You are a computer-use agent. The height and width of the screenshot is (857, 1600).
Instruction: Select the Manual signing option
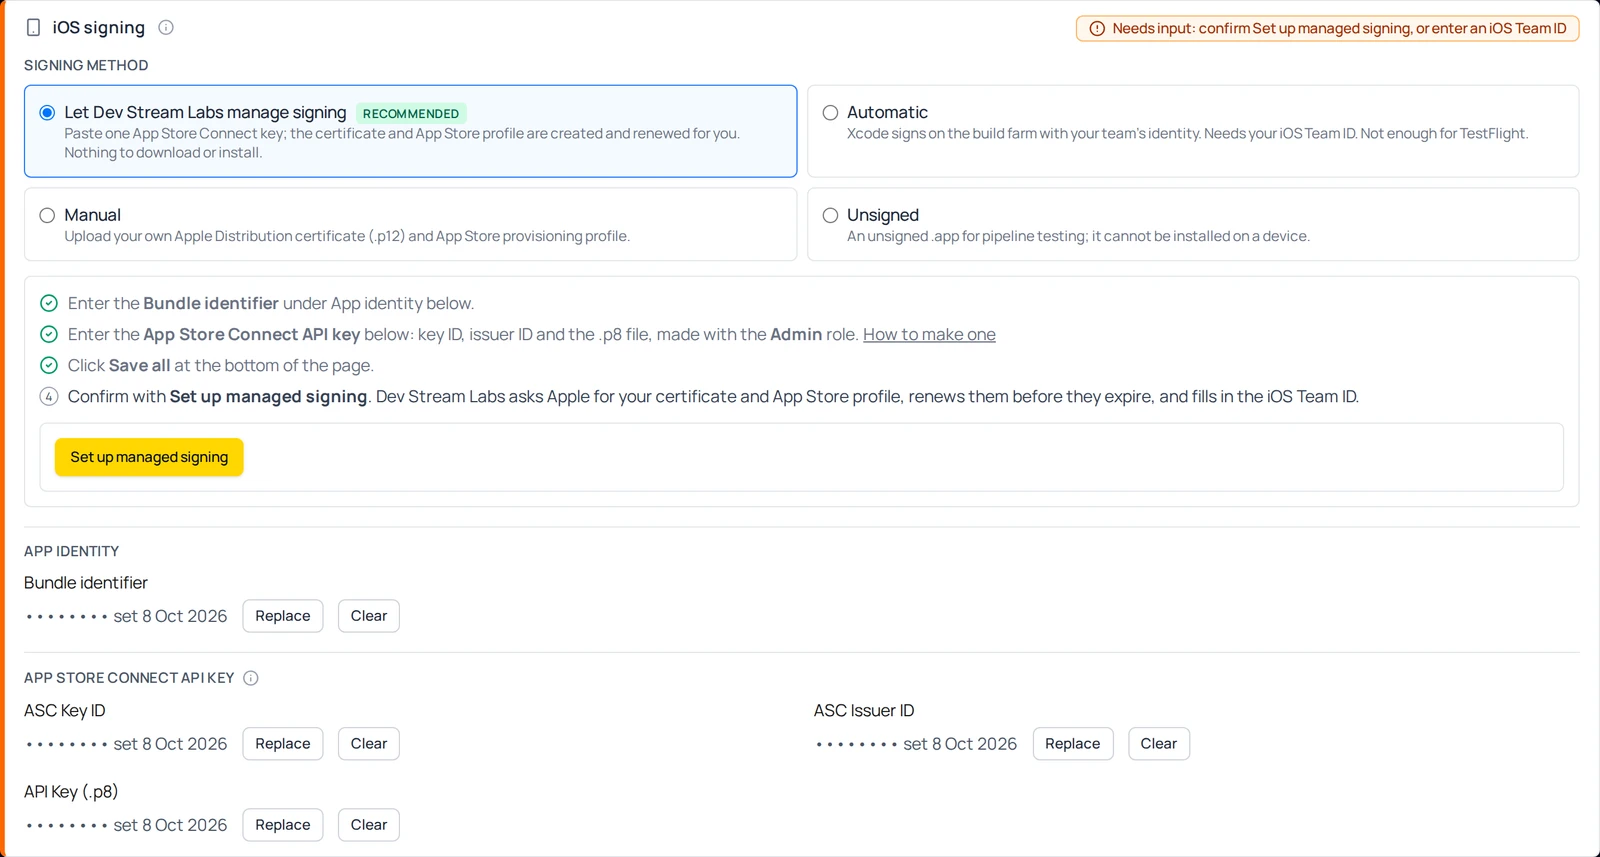pos(47,215)
